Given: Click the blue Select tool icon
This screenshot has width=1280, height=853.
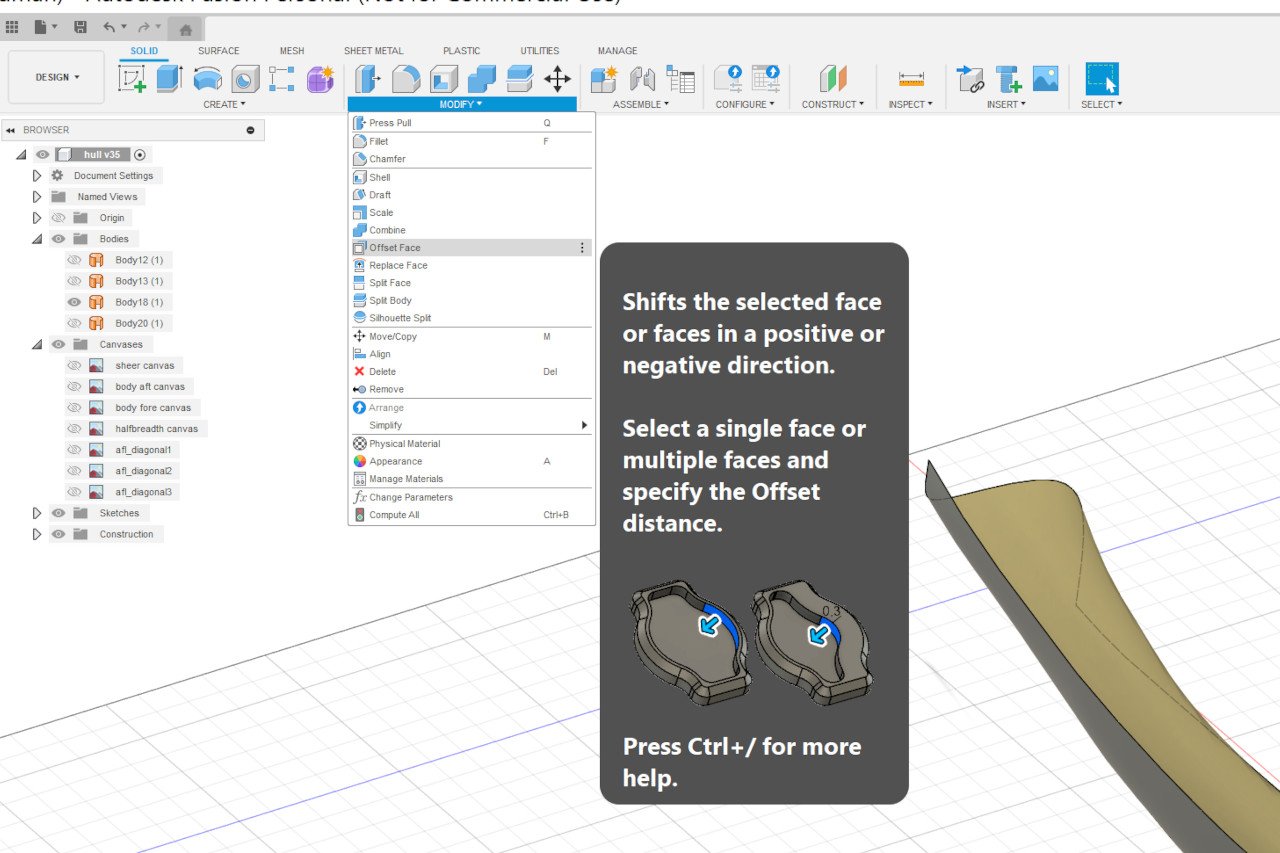Looking at the screenshot, I should [x=1102, y=79].
